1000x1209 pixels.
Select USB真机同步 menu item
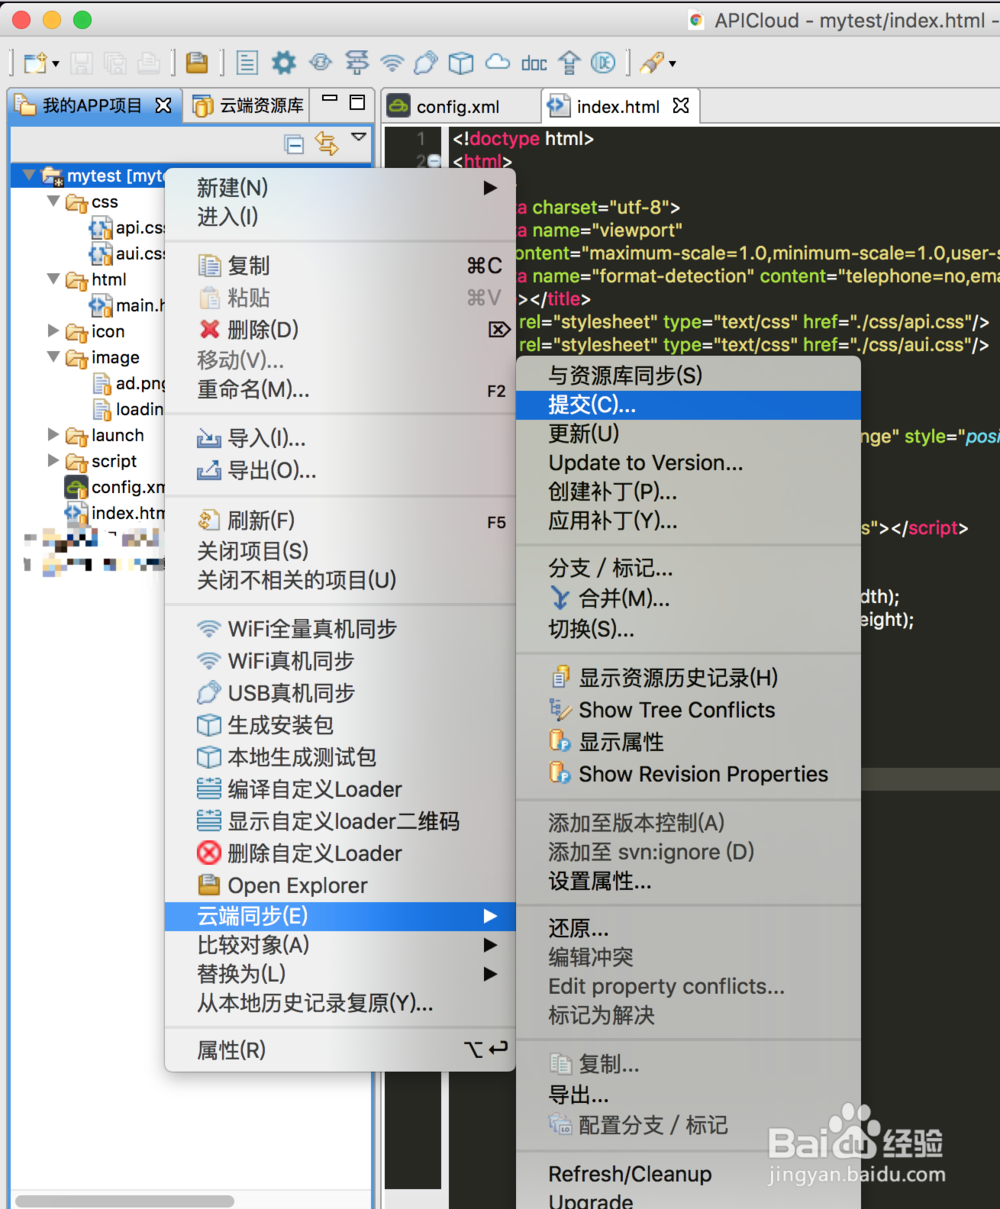340,693
